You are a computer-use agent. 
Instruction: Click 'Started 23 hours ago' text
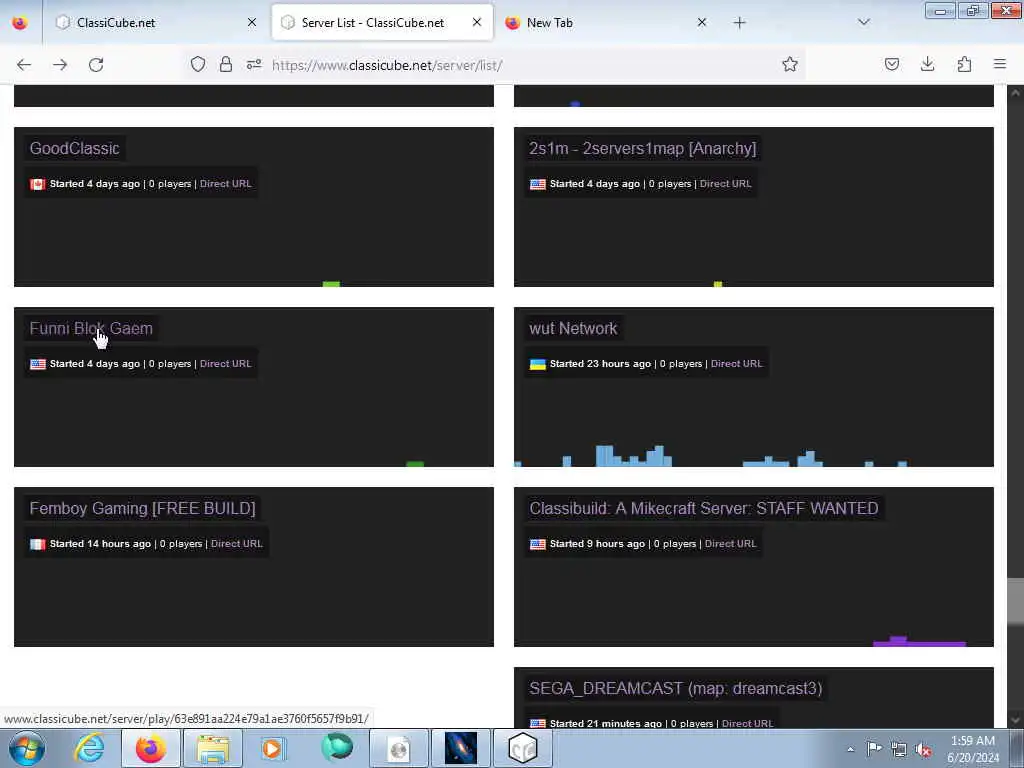coord(600,364)
